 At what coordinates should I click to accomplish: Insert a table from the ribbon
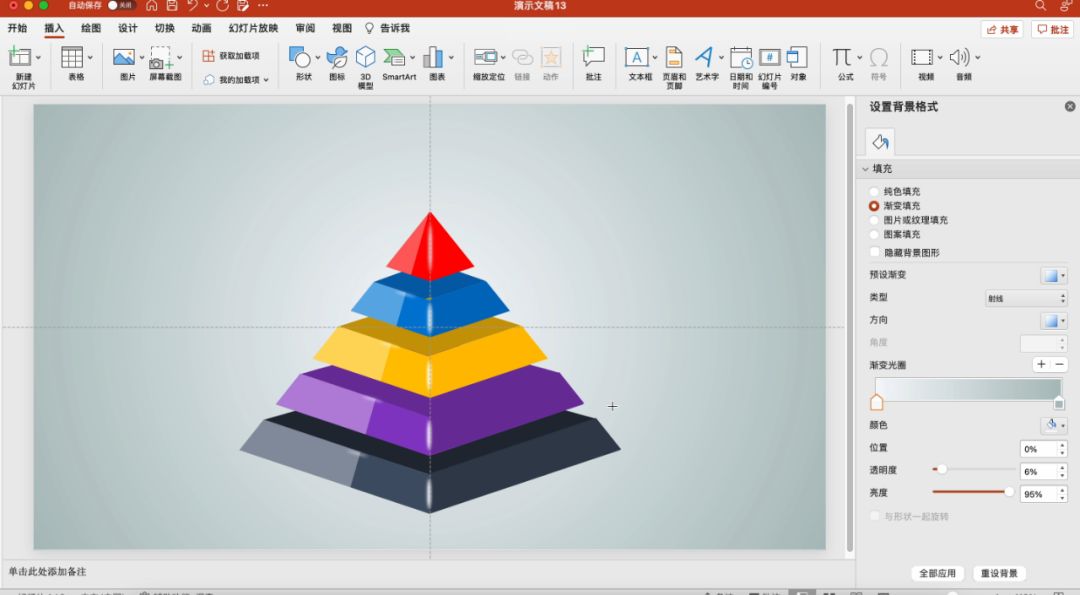(x=73, y=59)
